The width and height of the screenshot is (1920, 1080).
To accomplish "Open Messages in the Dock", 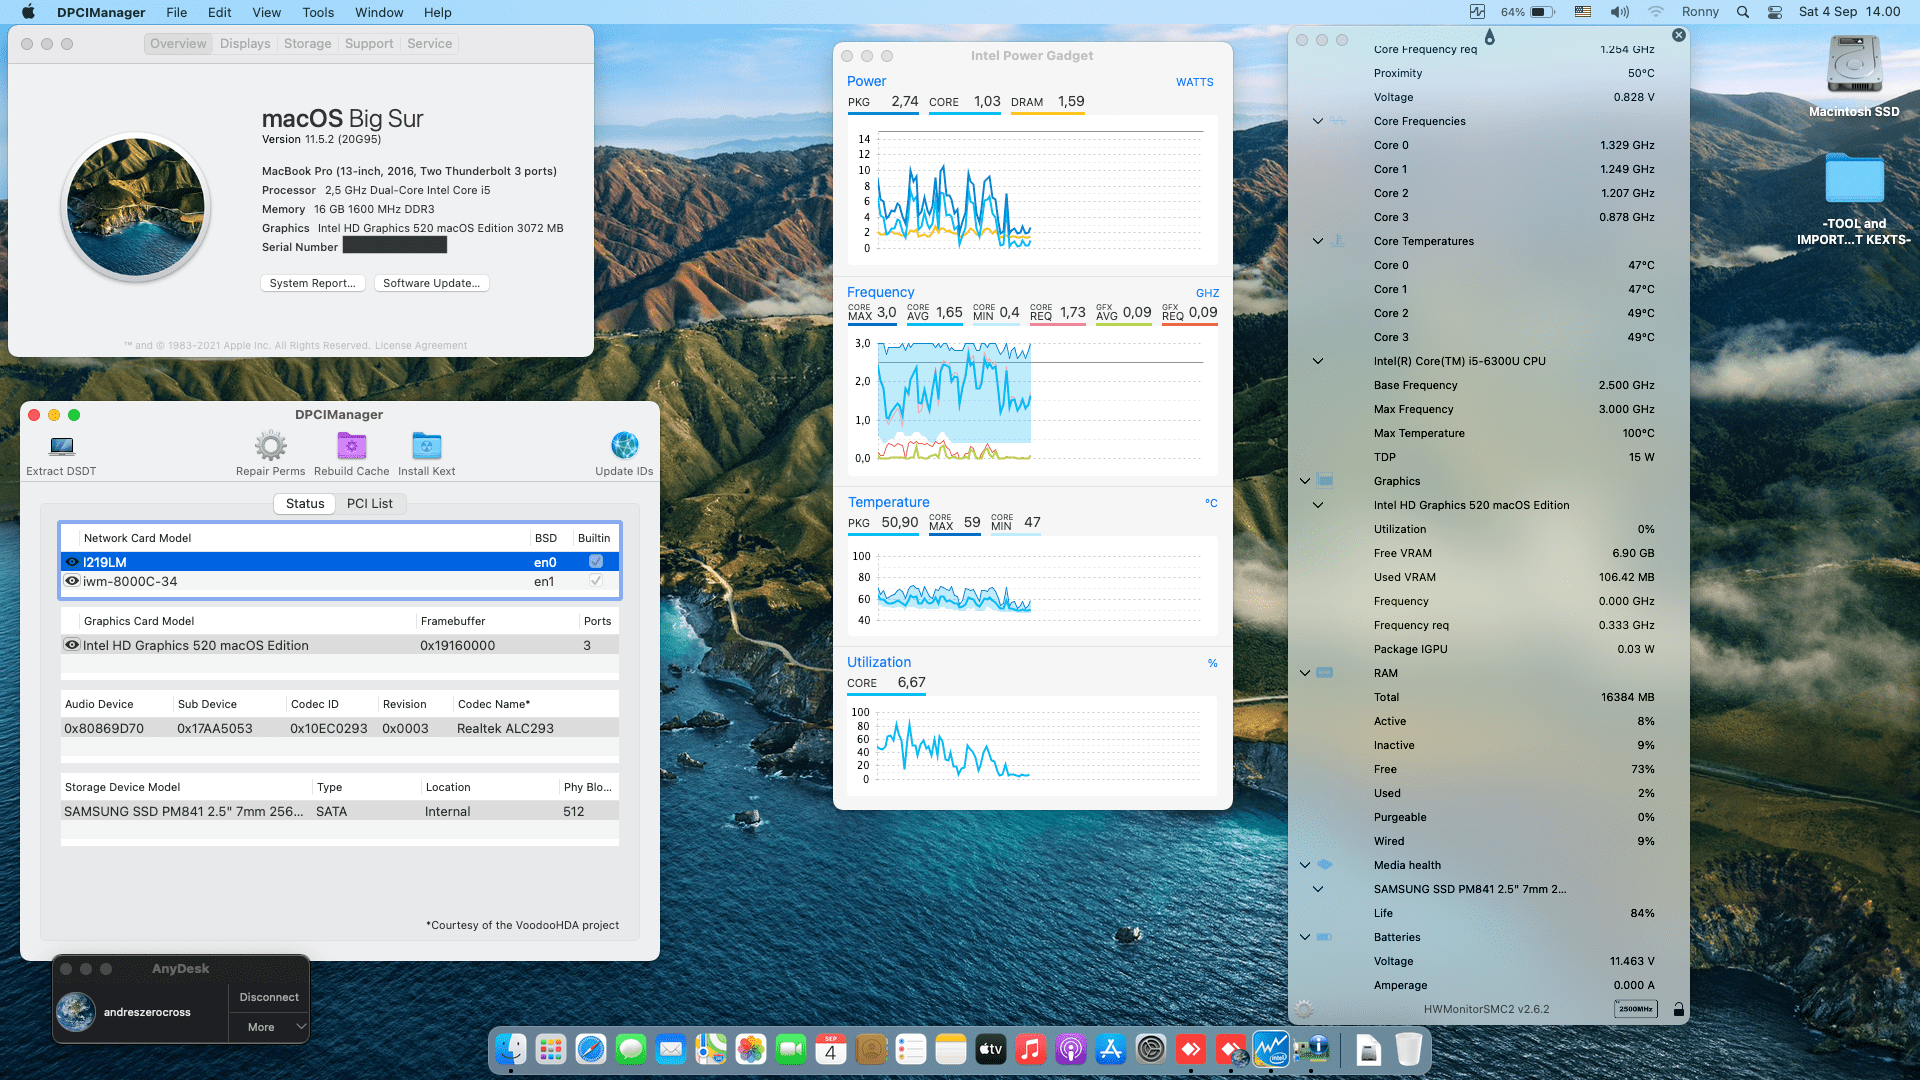I will click(631, 1049).
